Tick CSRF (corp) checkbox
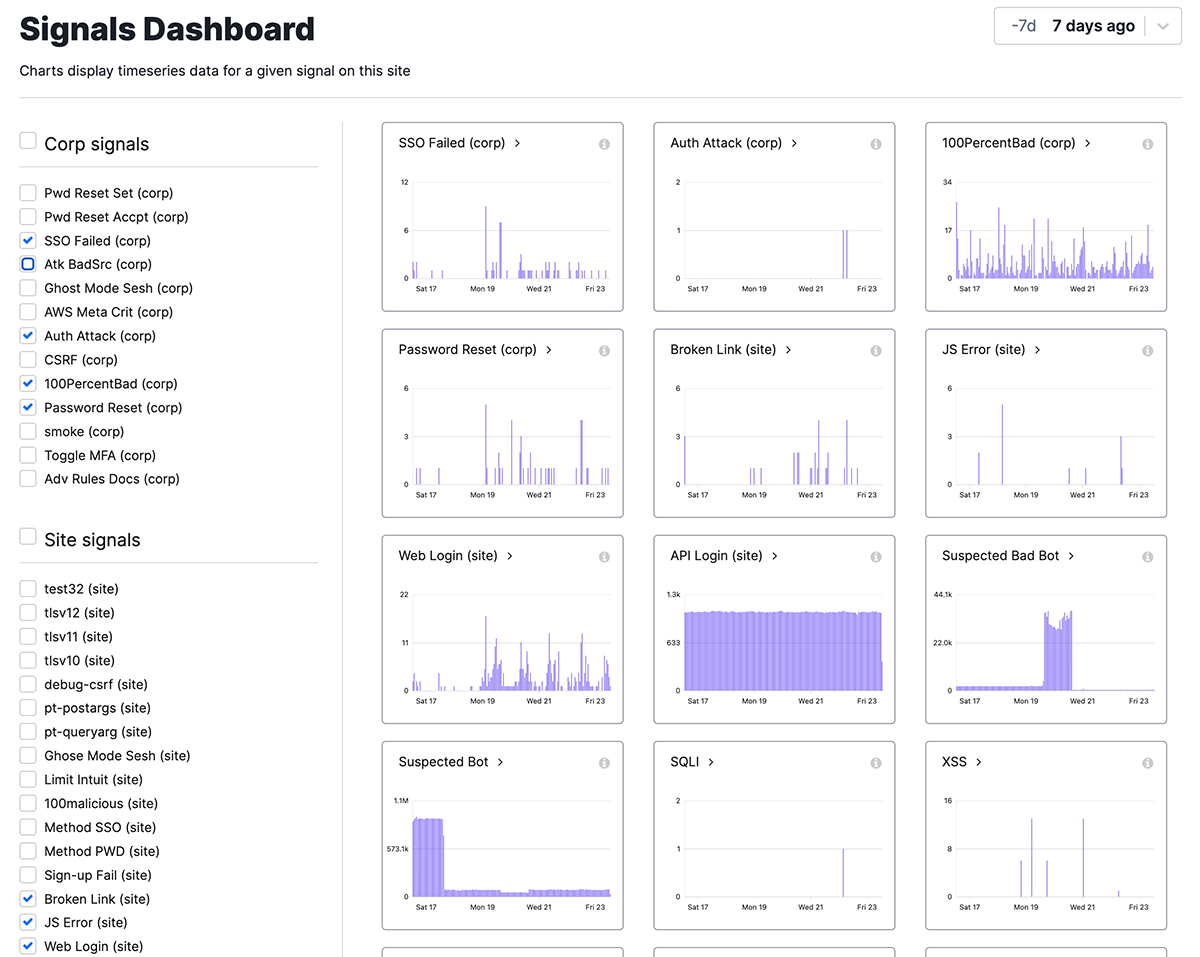Screen dimensions: 1200x957 click(28, 360)
